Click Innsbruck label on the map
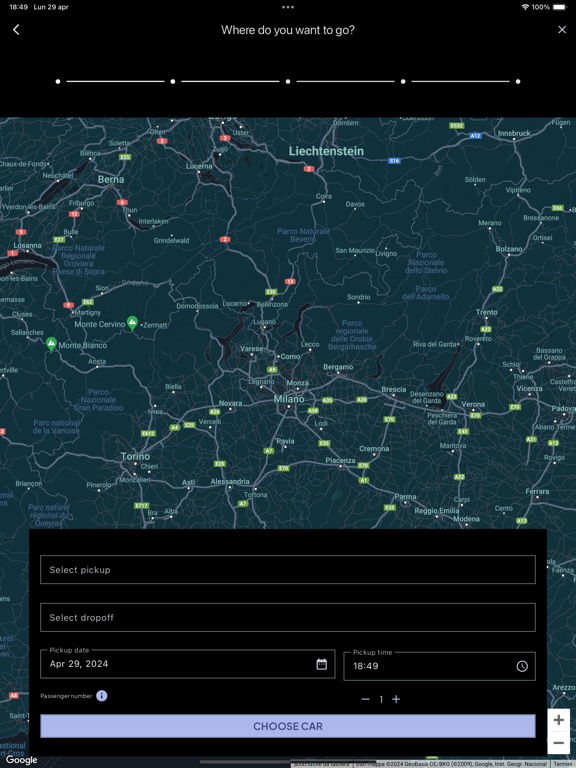Viewport: 576px width, 768px height. 514,133
